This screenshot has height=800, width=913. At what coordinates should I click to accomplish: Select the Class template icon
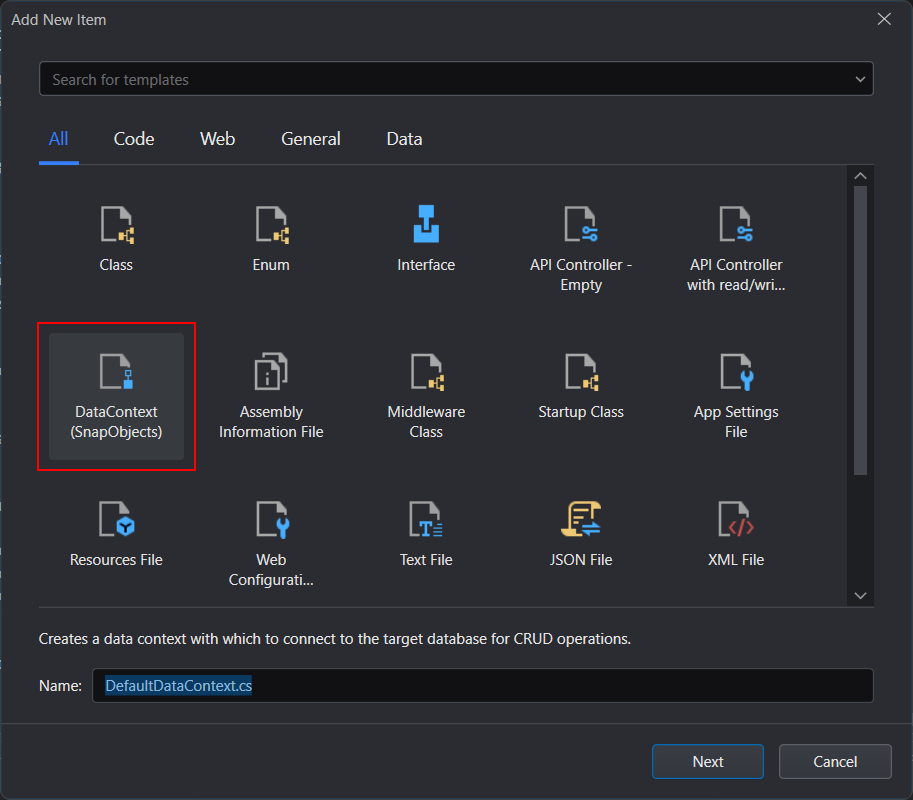coord(116,226)
